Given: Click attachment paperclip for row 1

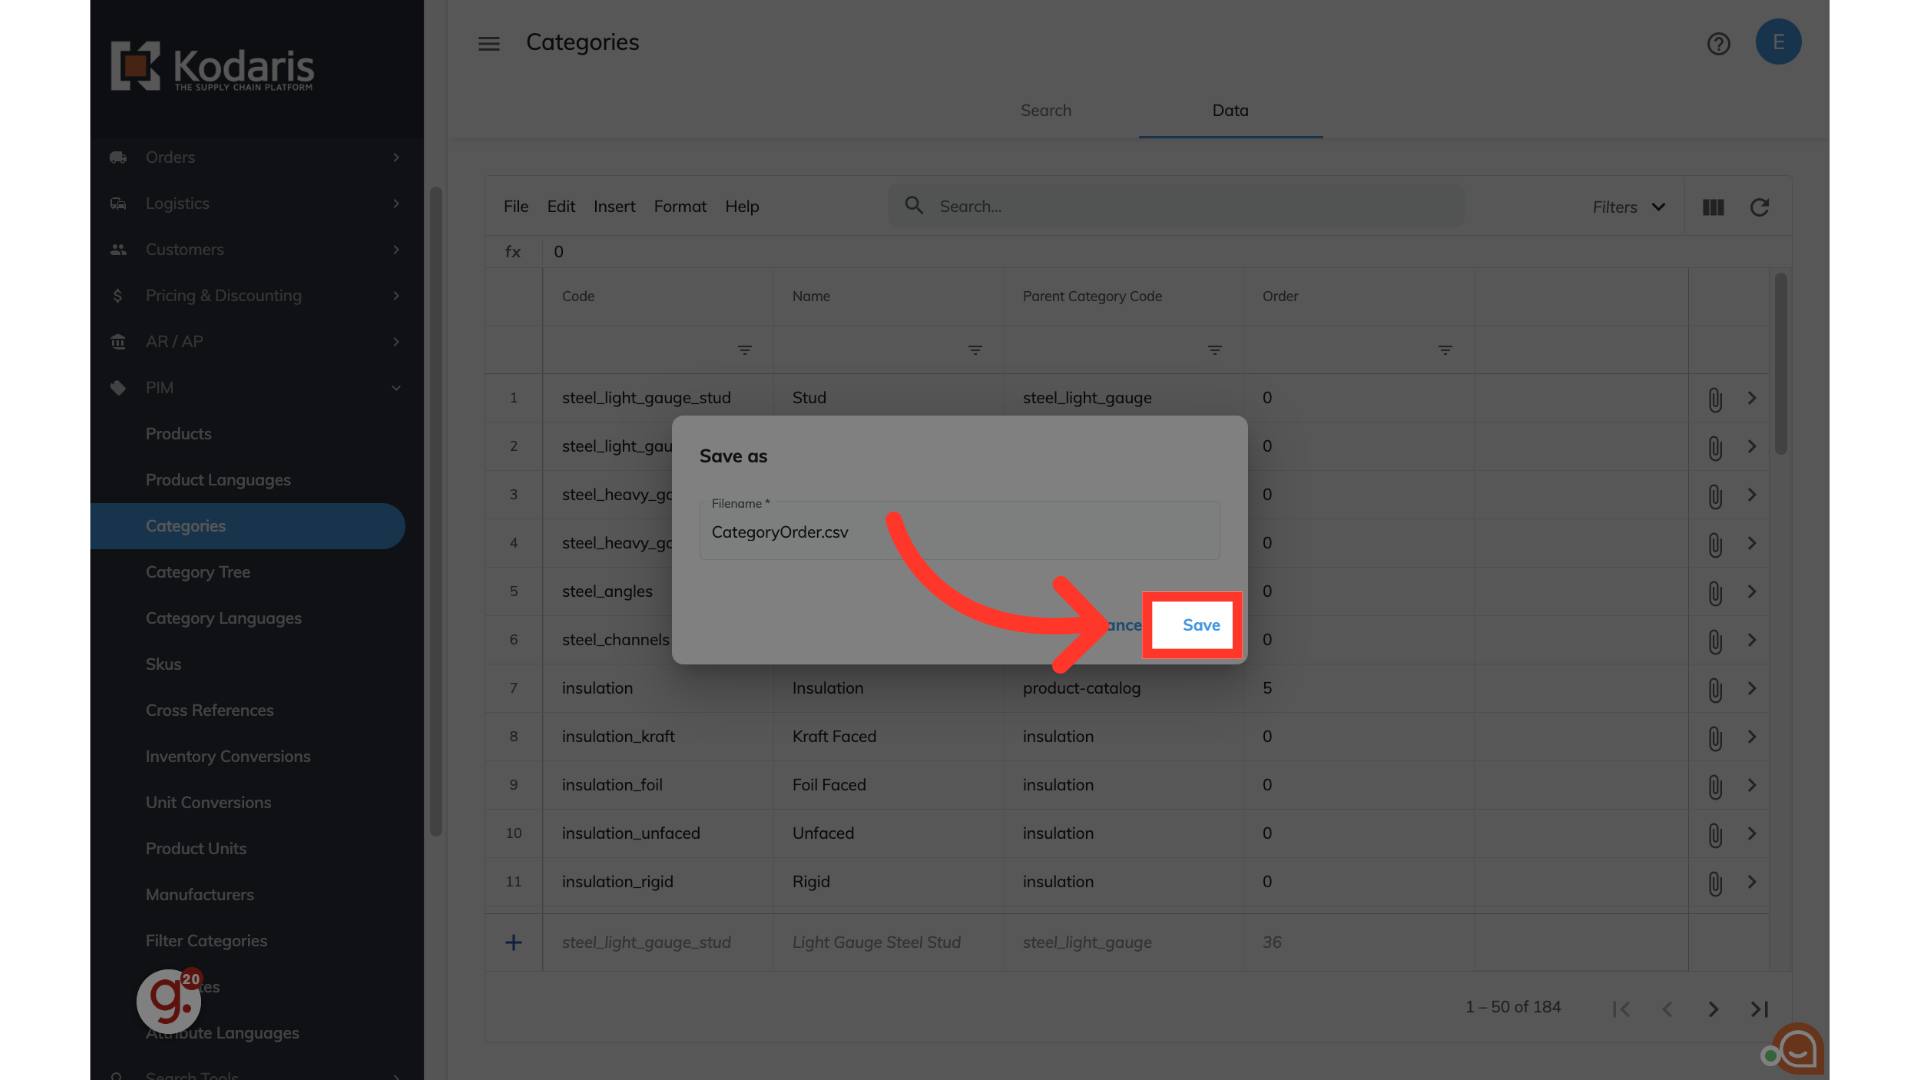Looking at the screenshot, I should tap(1714, 399).
